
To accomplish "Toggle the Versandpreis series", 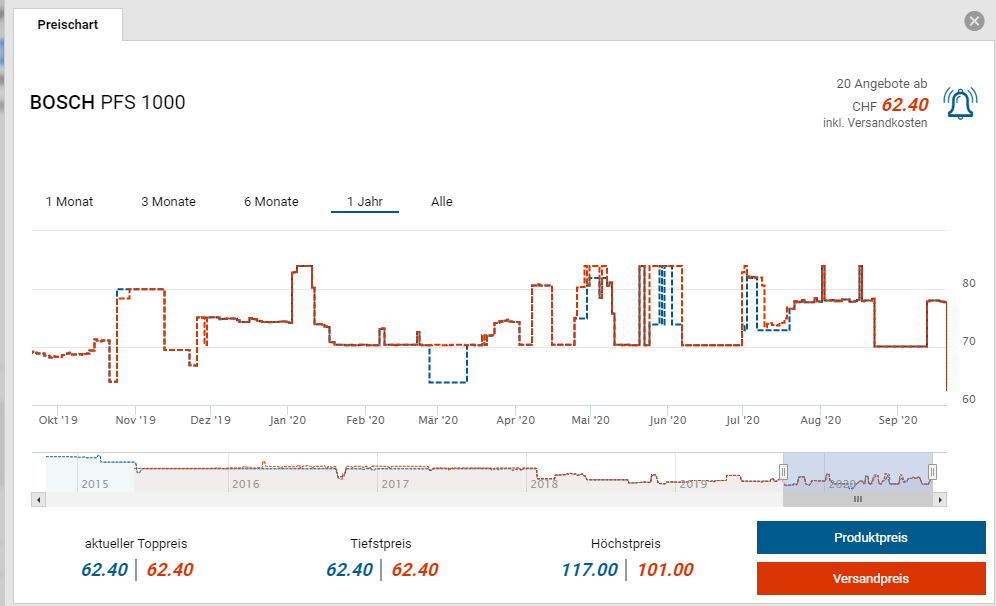I will pos(870,578).
